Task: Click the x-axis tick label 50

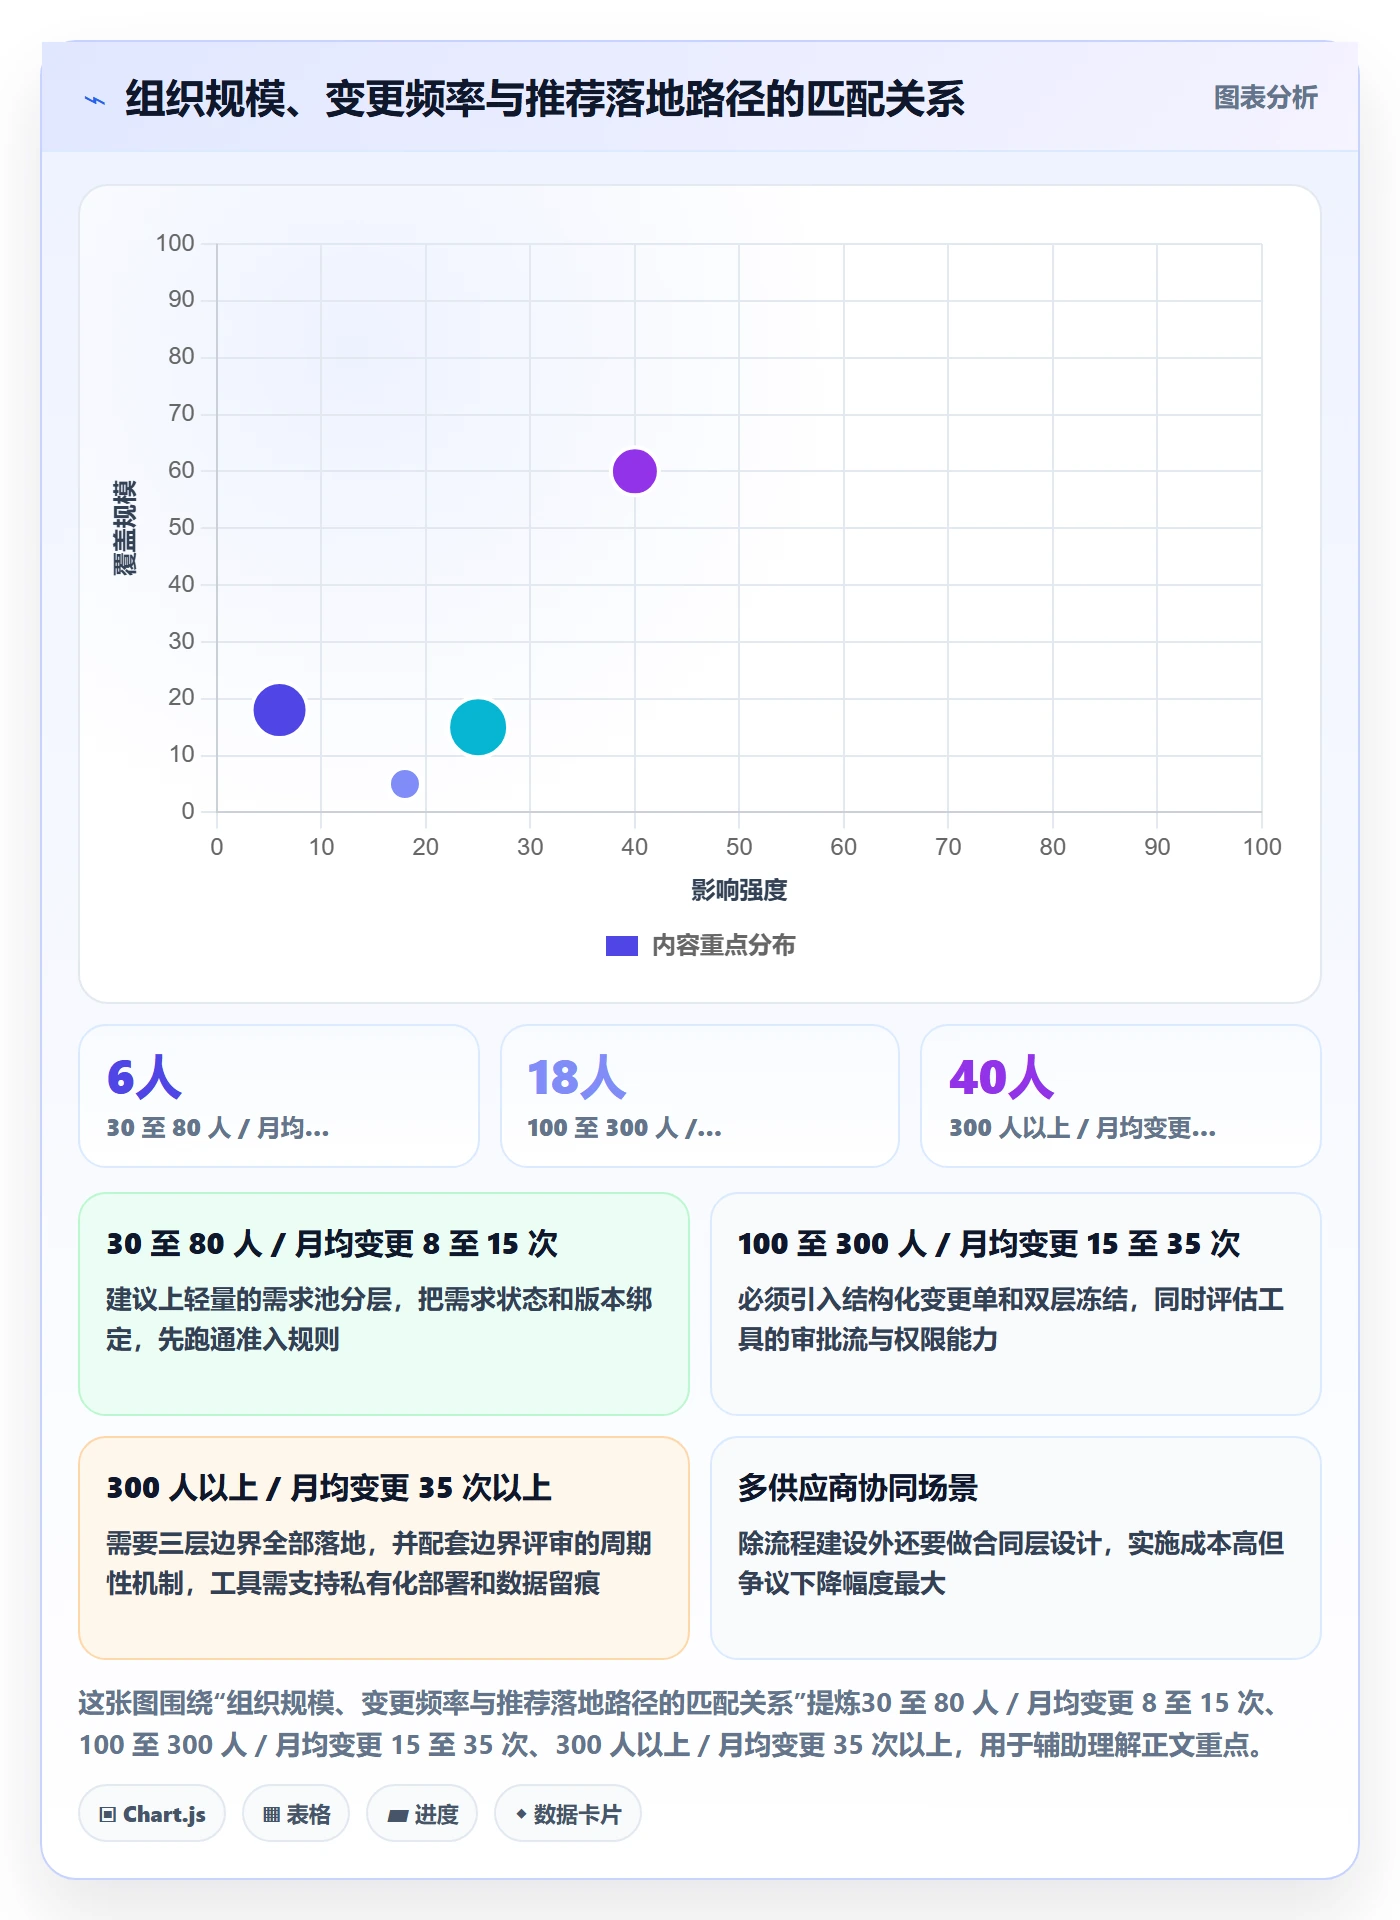Action: 739,847
